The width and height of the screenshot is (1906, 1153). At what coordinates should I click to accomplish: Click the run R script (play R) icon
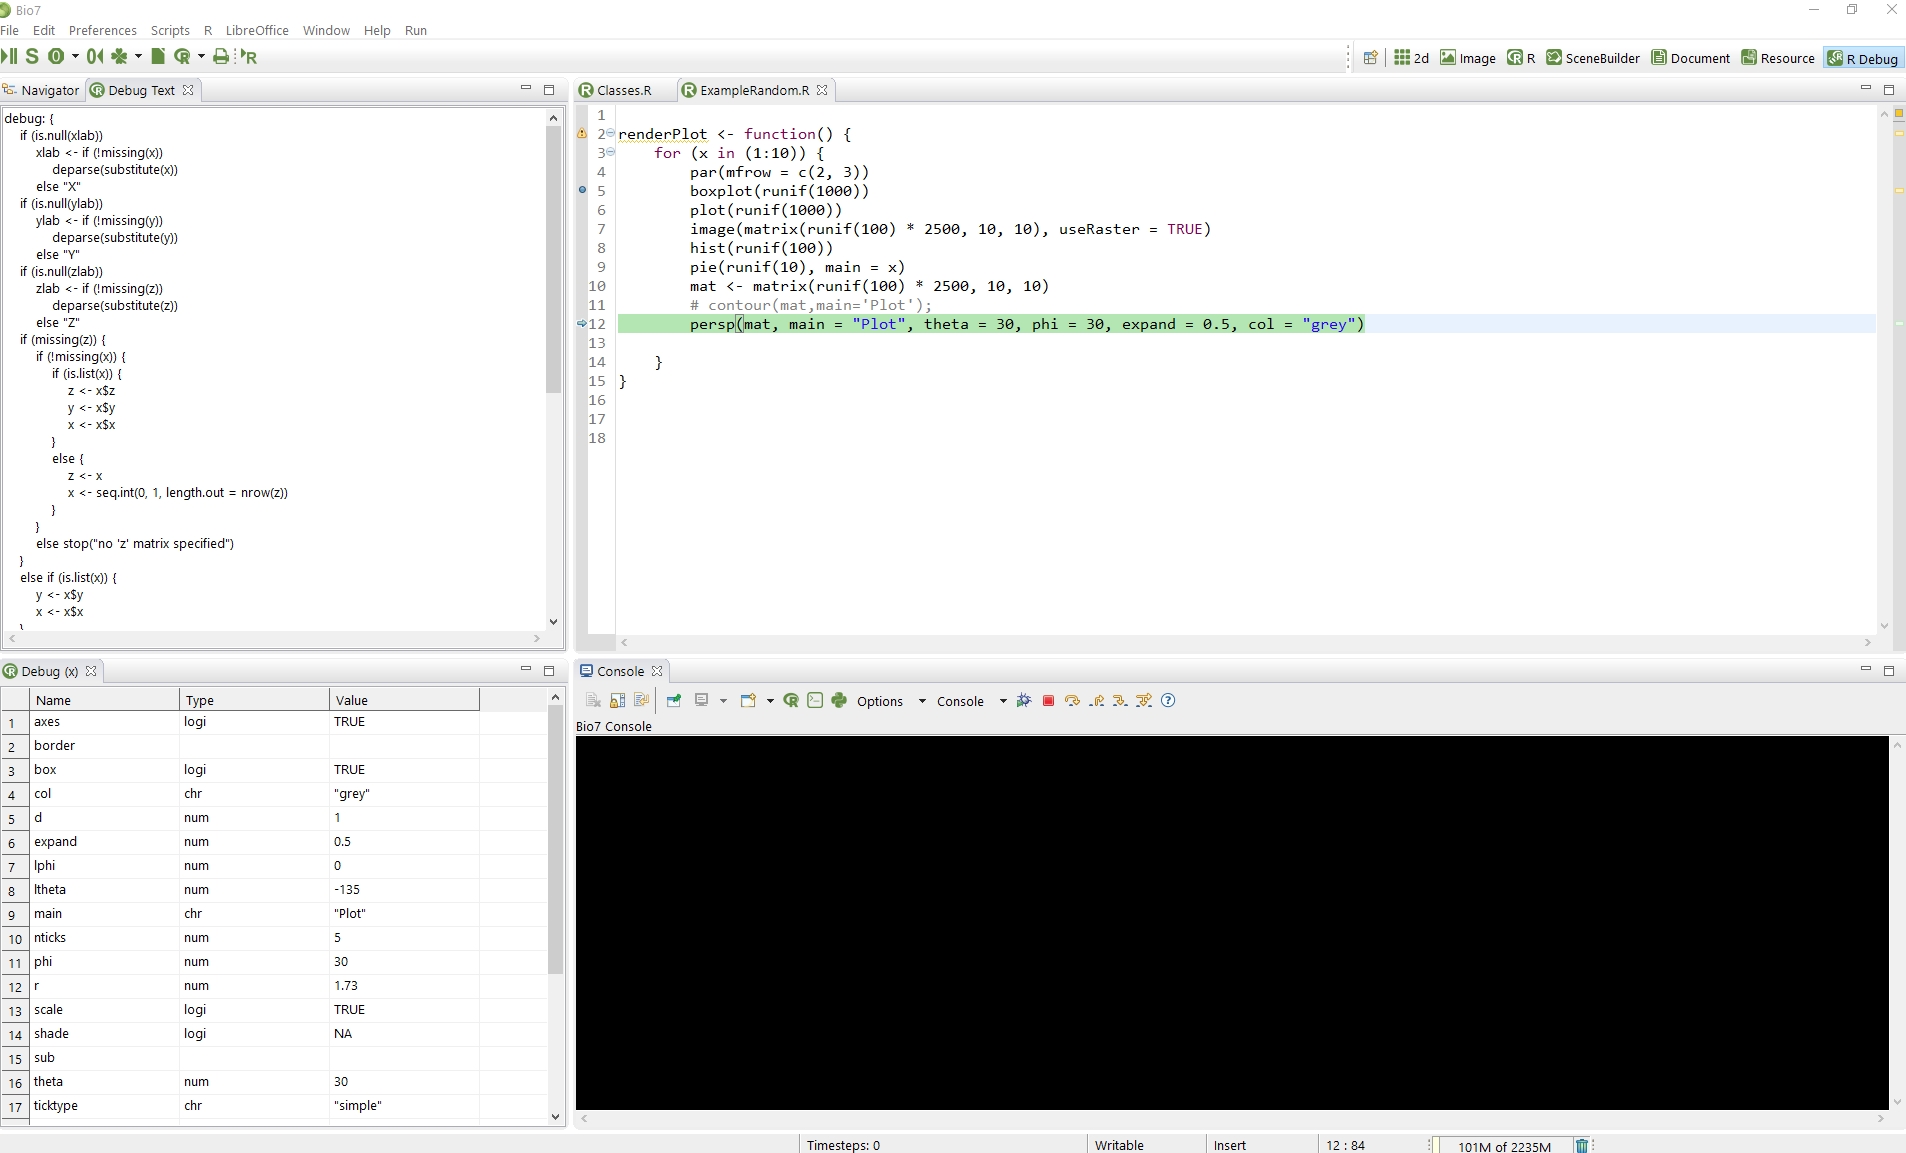247,56
